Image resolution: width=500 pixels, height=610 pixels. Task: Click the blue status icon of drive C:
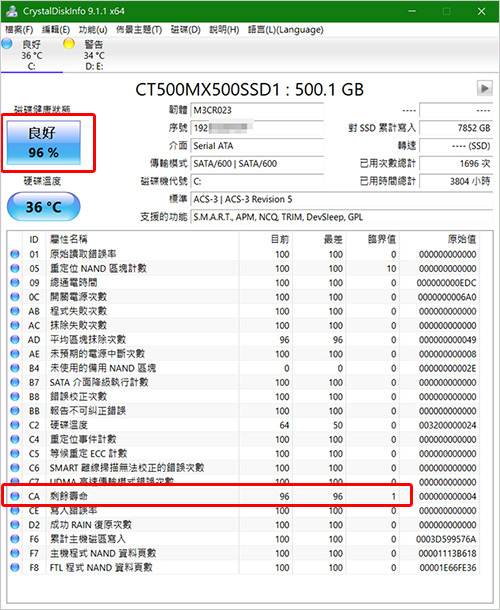(x=7, y=44)
